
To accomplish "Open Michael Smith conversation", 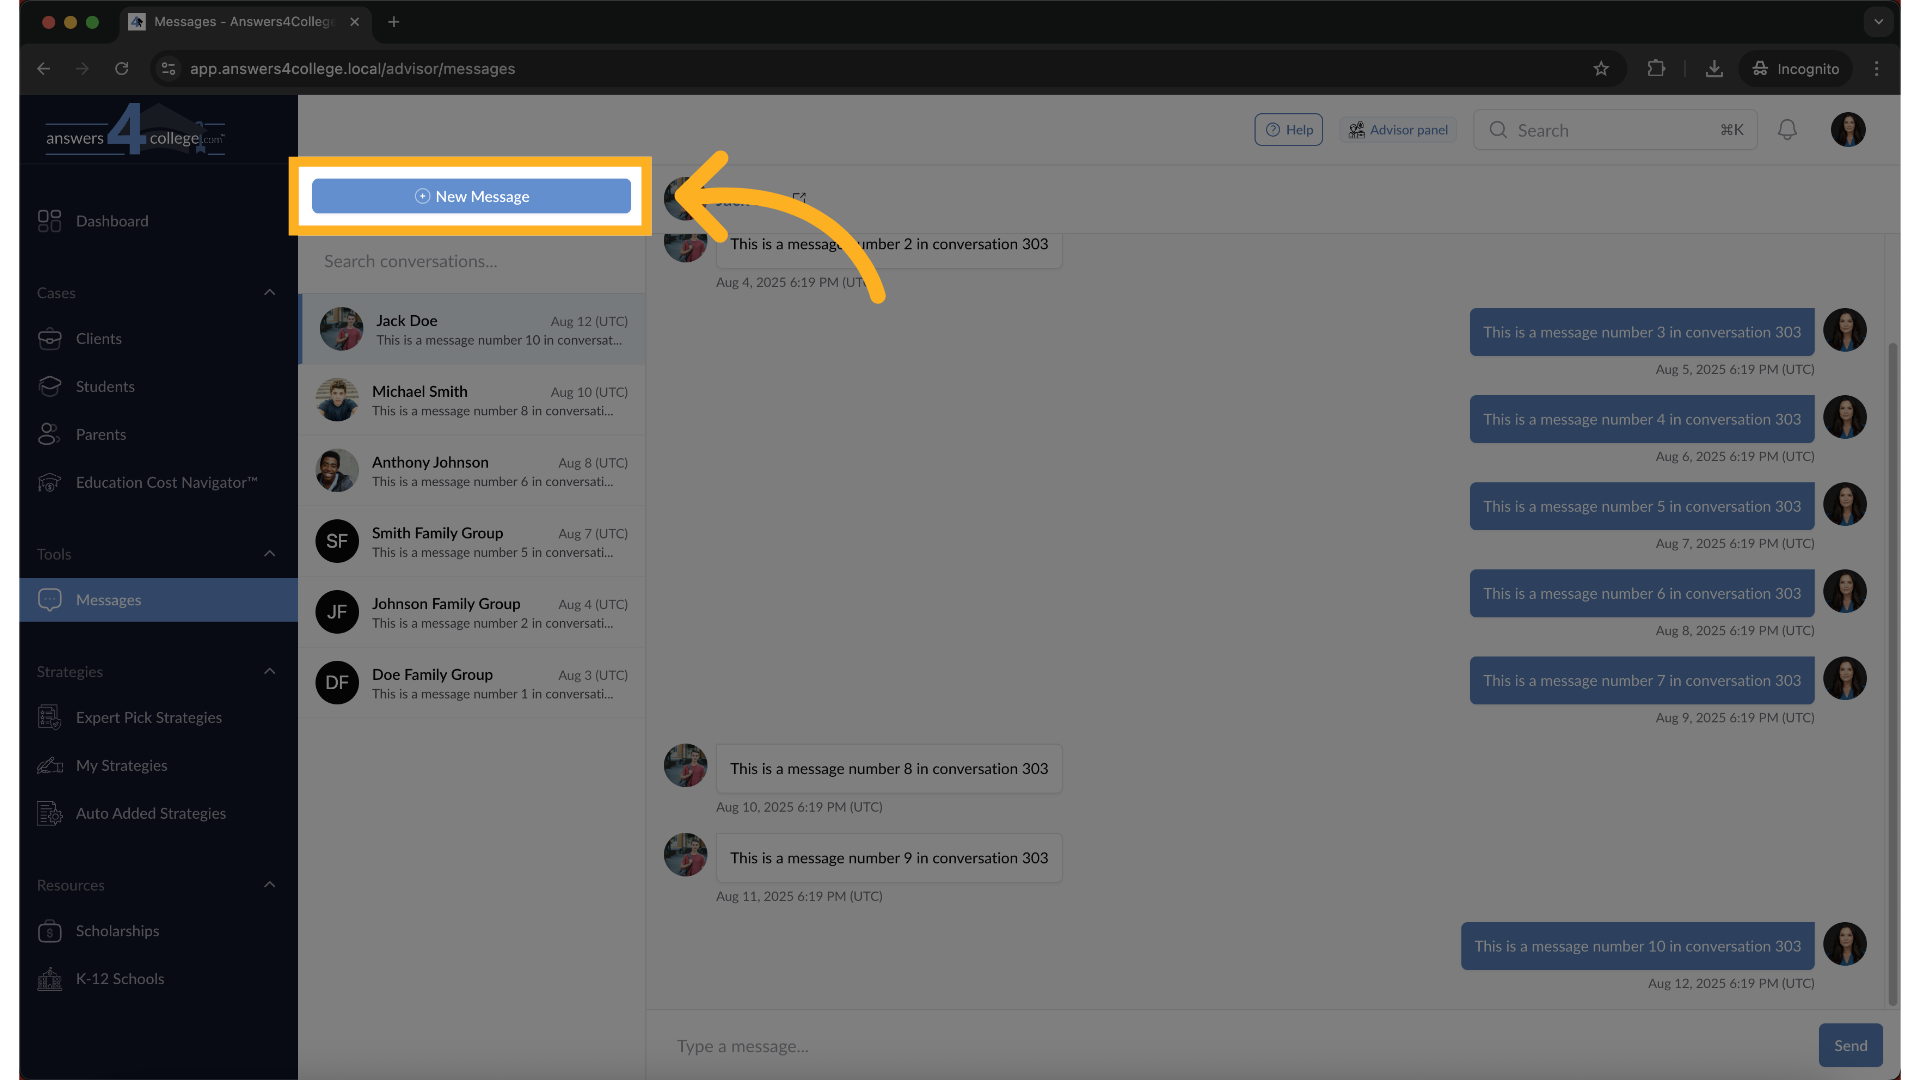I will 471,400.
